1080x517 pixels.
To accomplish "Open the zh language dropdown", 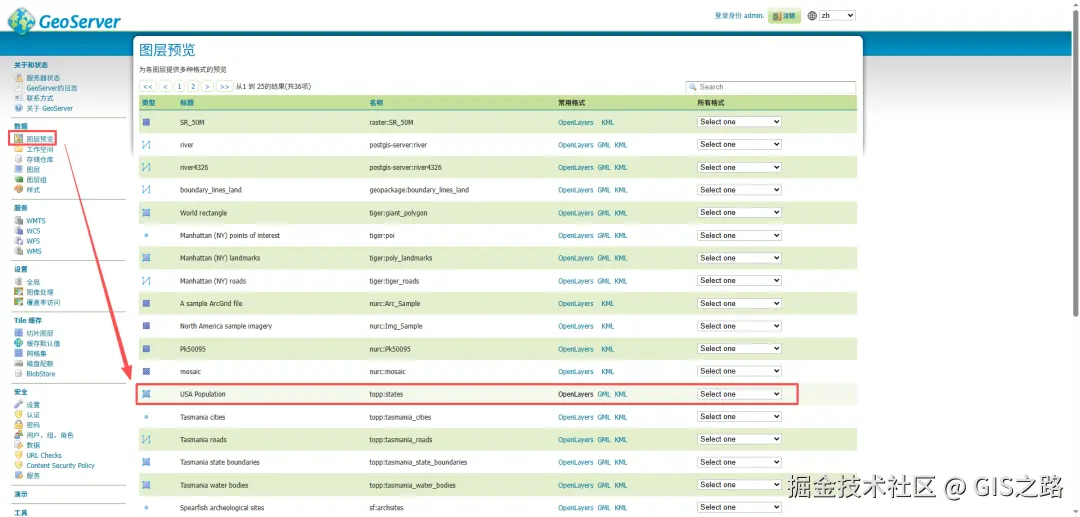I will coord(837,15).
